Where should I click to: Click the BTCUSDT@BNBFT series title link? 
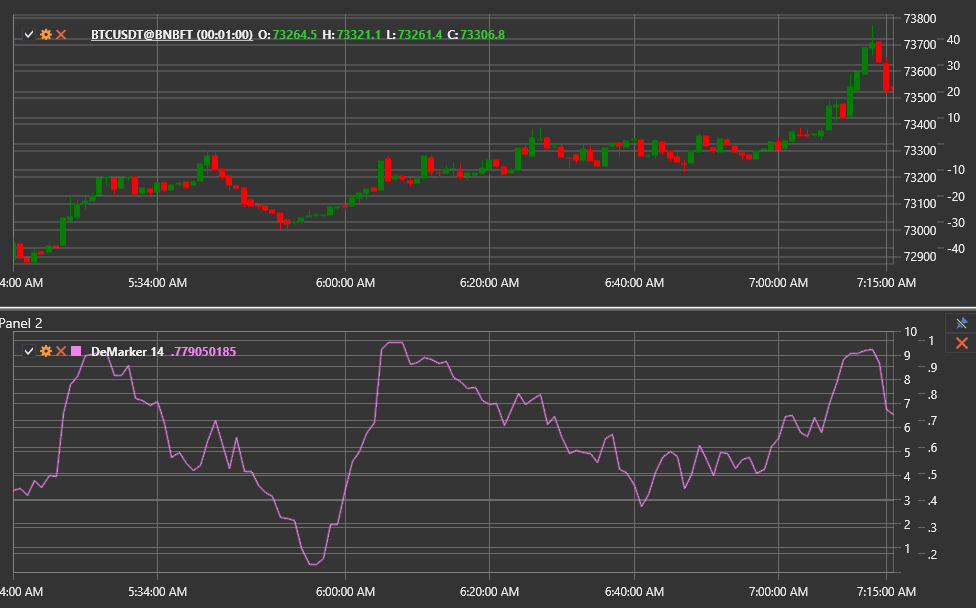click(x=171, y=35)
